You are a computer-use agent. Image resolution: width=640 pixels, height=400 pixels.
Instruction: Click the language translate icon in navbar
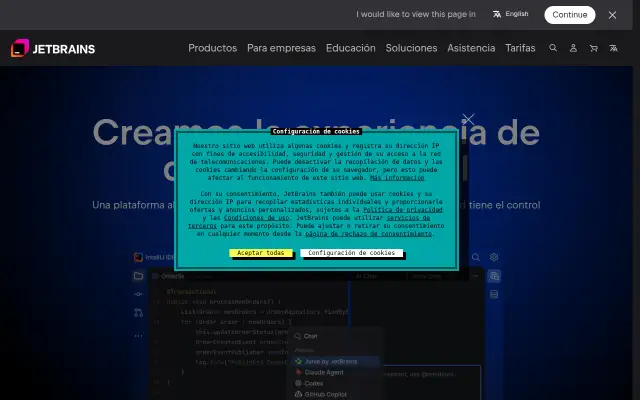[x=613, y=48]
